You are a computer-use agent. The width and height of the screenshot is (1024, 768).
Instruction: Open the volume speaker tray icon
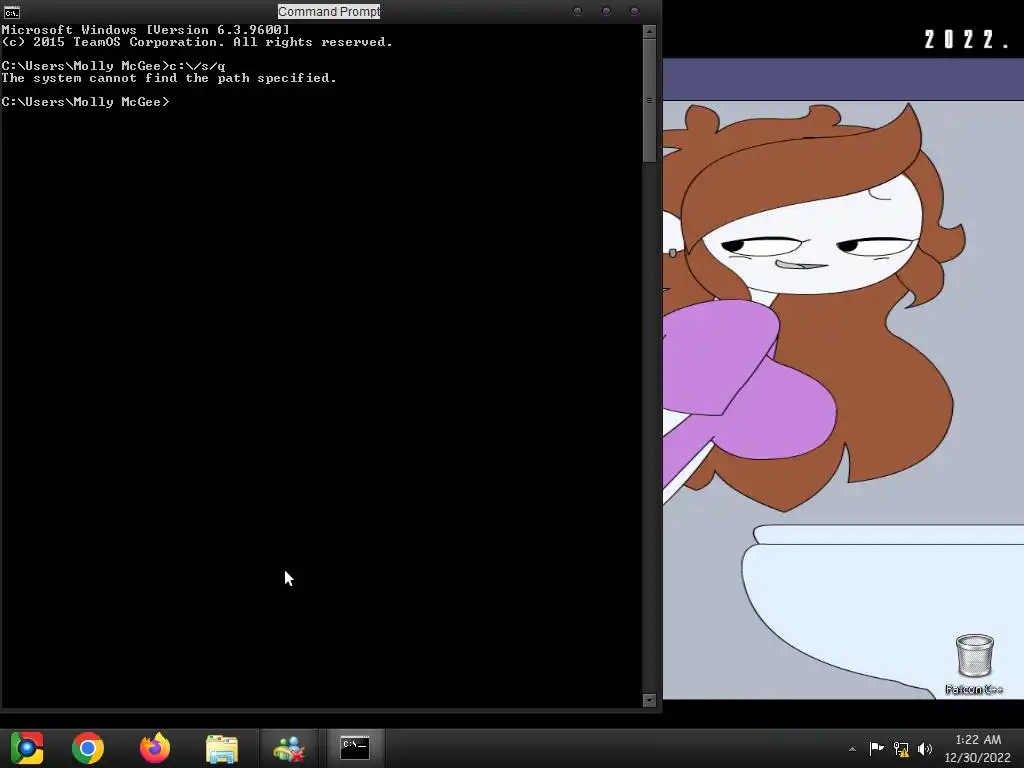tap(925, 749)
